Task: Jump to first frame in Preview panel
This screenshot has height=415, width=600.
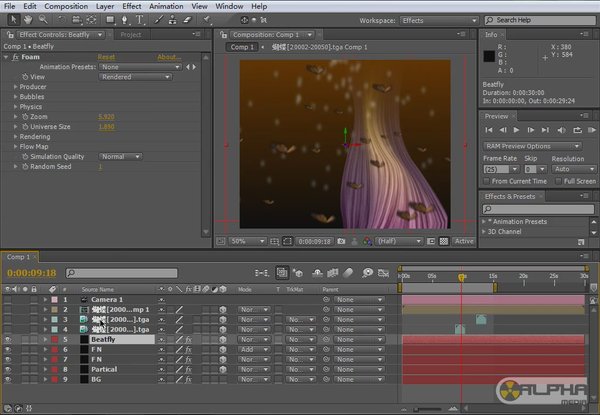Action: [490, 130]
